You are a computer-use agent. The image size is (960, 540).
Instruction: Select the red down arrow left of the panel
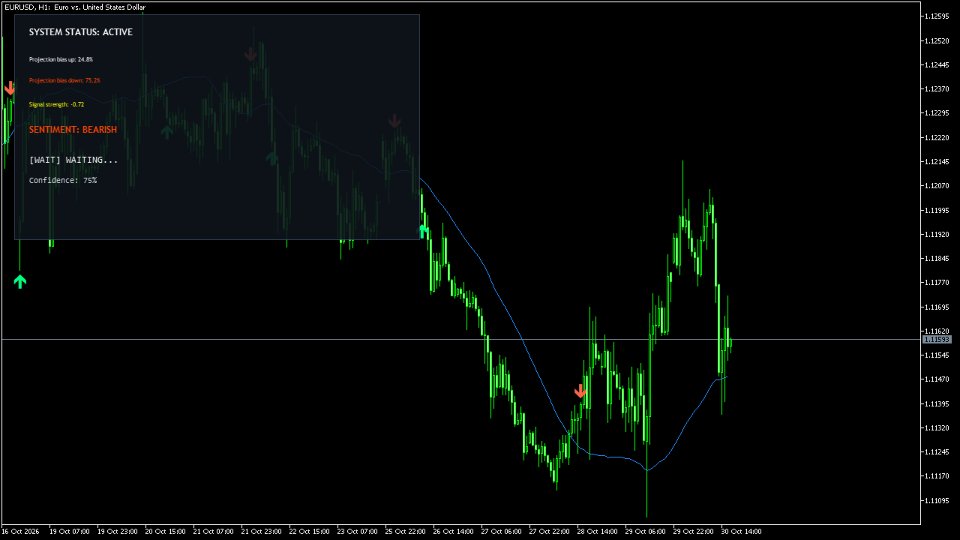coord(9,88)
